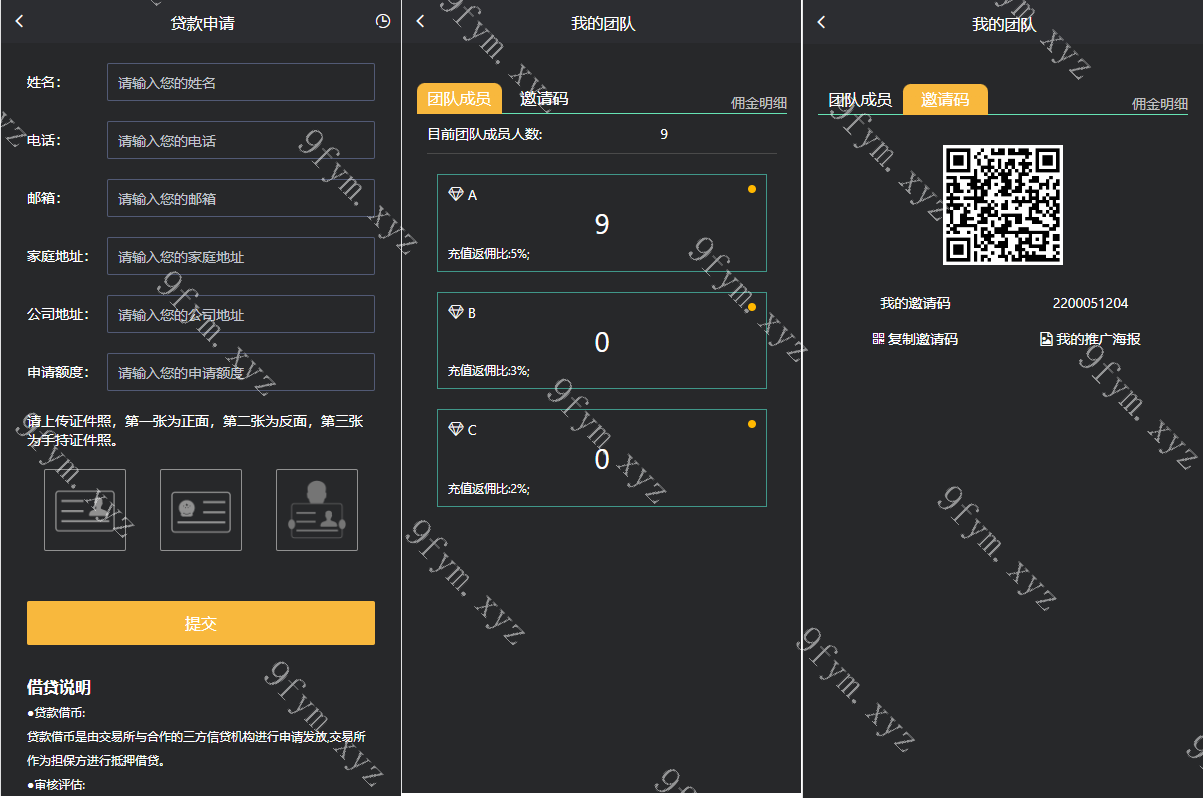Open 佣金明细 link in middle screen
Screen dimensions: 1203x798
[x=759, y=103]
